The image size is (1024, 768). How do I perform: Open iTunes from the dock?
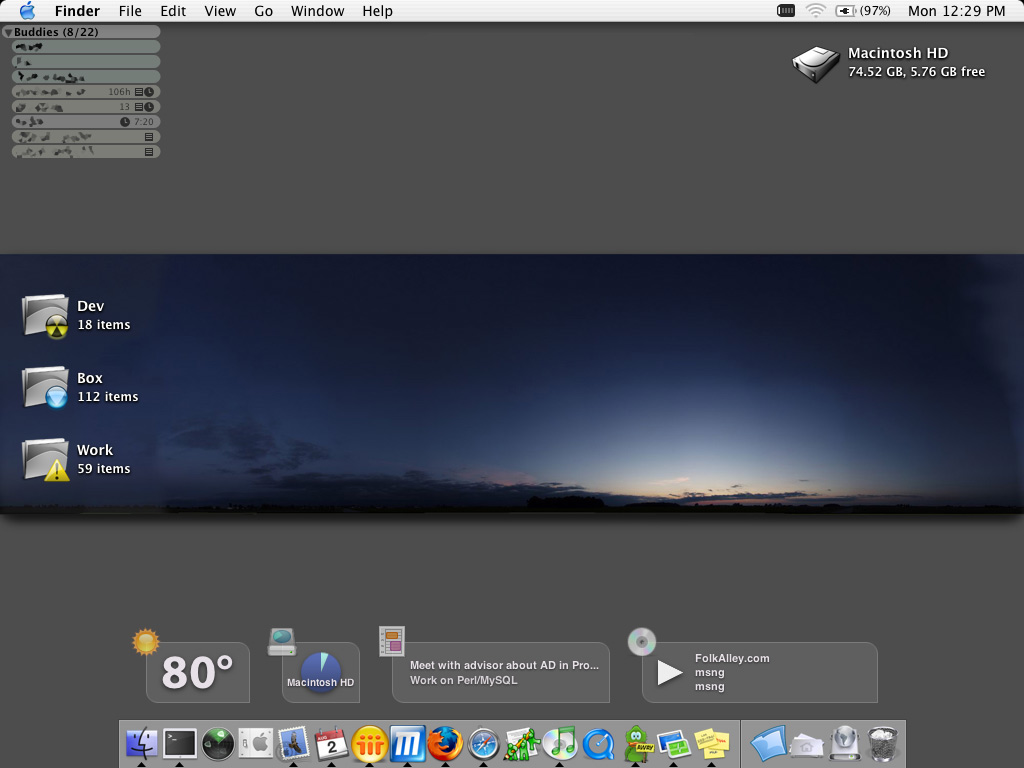click(x=560, y=743)
